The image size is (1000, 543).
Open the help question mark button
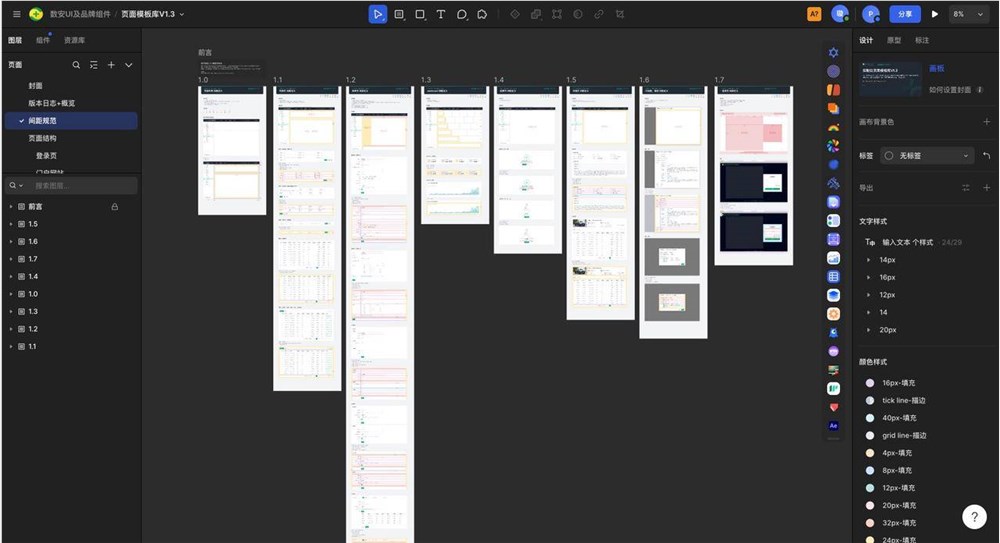[974, 517]
